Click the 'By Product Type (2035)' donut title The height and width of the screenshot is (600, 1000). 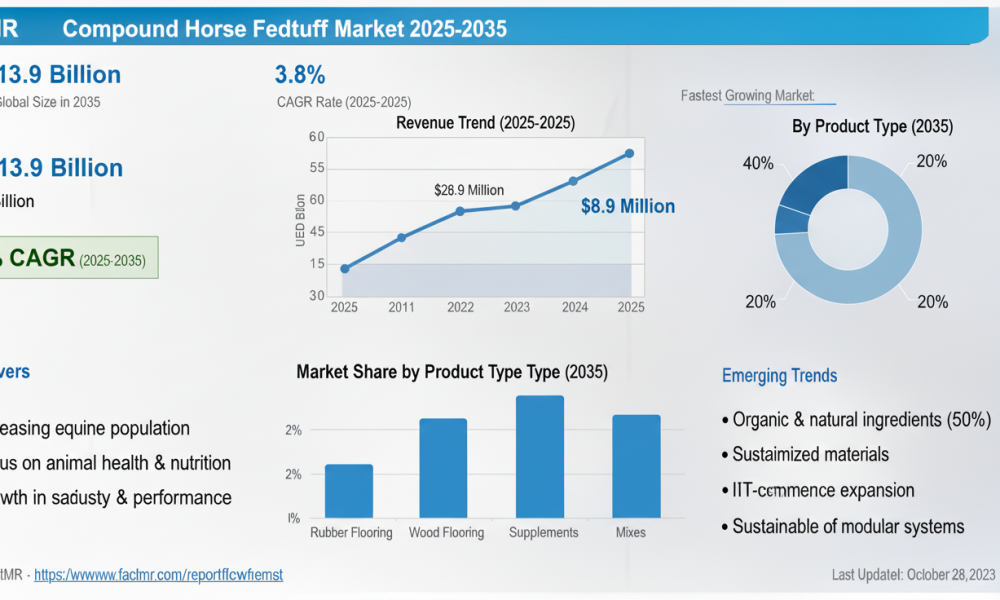coord(872,126)
